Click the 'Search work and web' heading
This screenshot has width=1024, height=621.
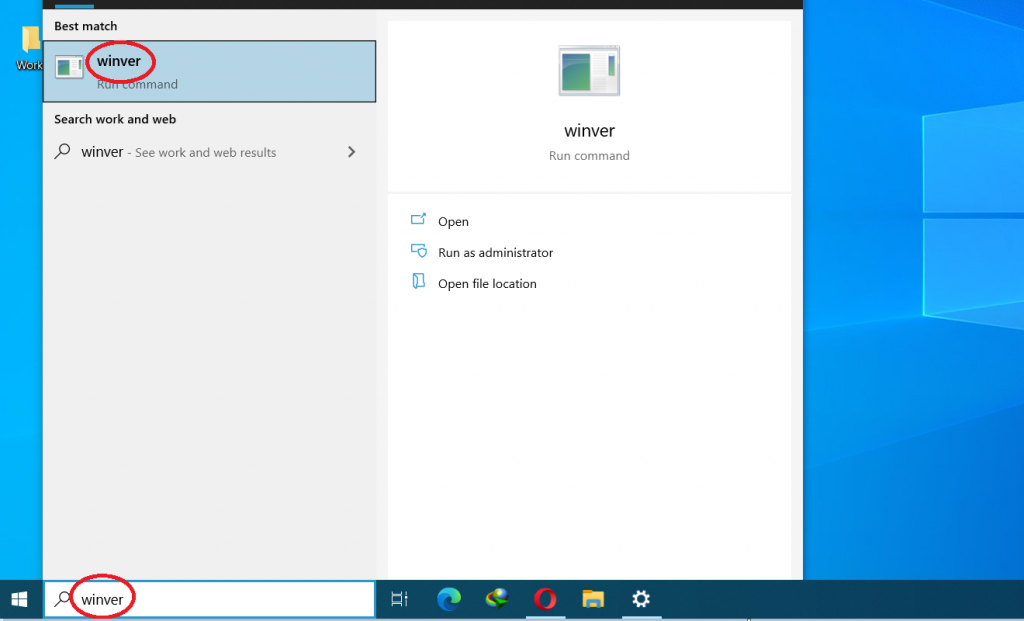(115, 119)
